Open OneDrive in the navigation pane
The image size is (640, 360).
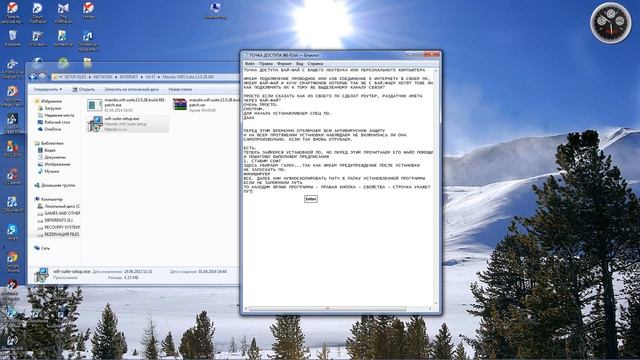[x=49, y=129]
